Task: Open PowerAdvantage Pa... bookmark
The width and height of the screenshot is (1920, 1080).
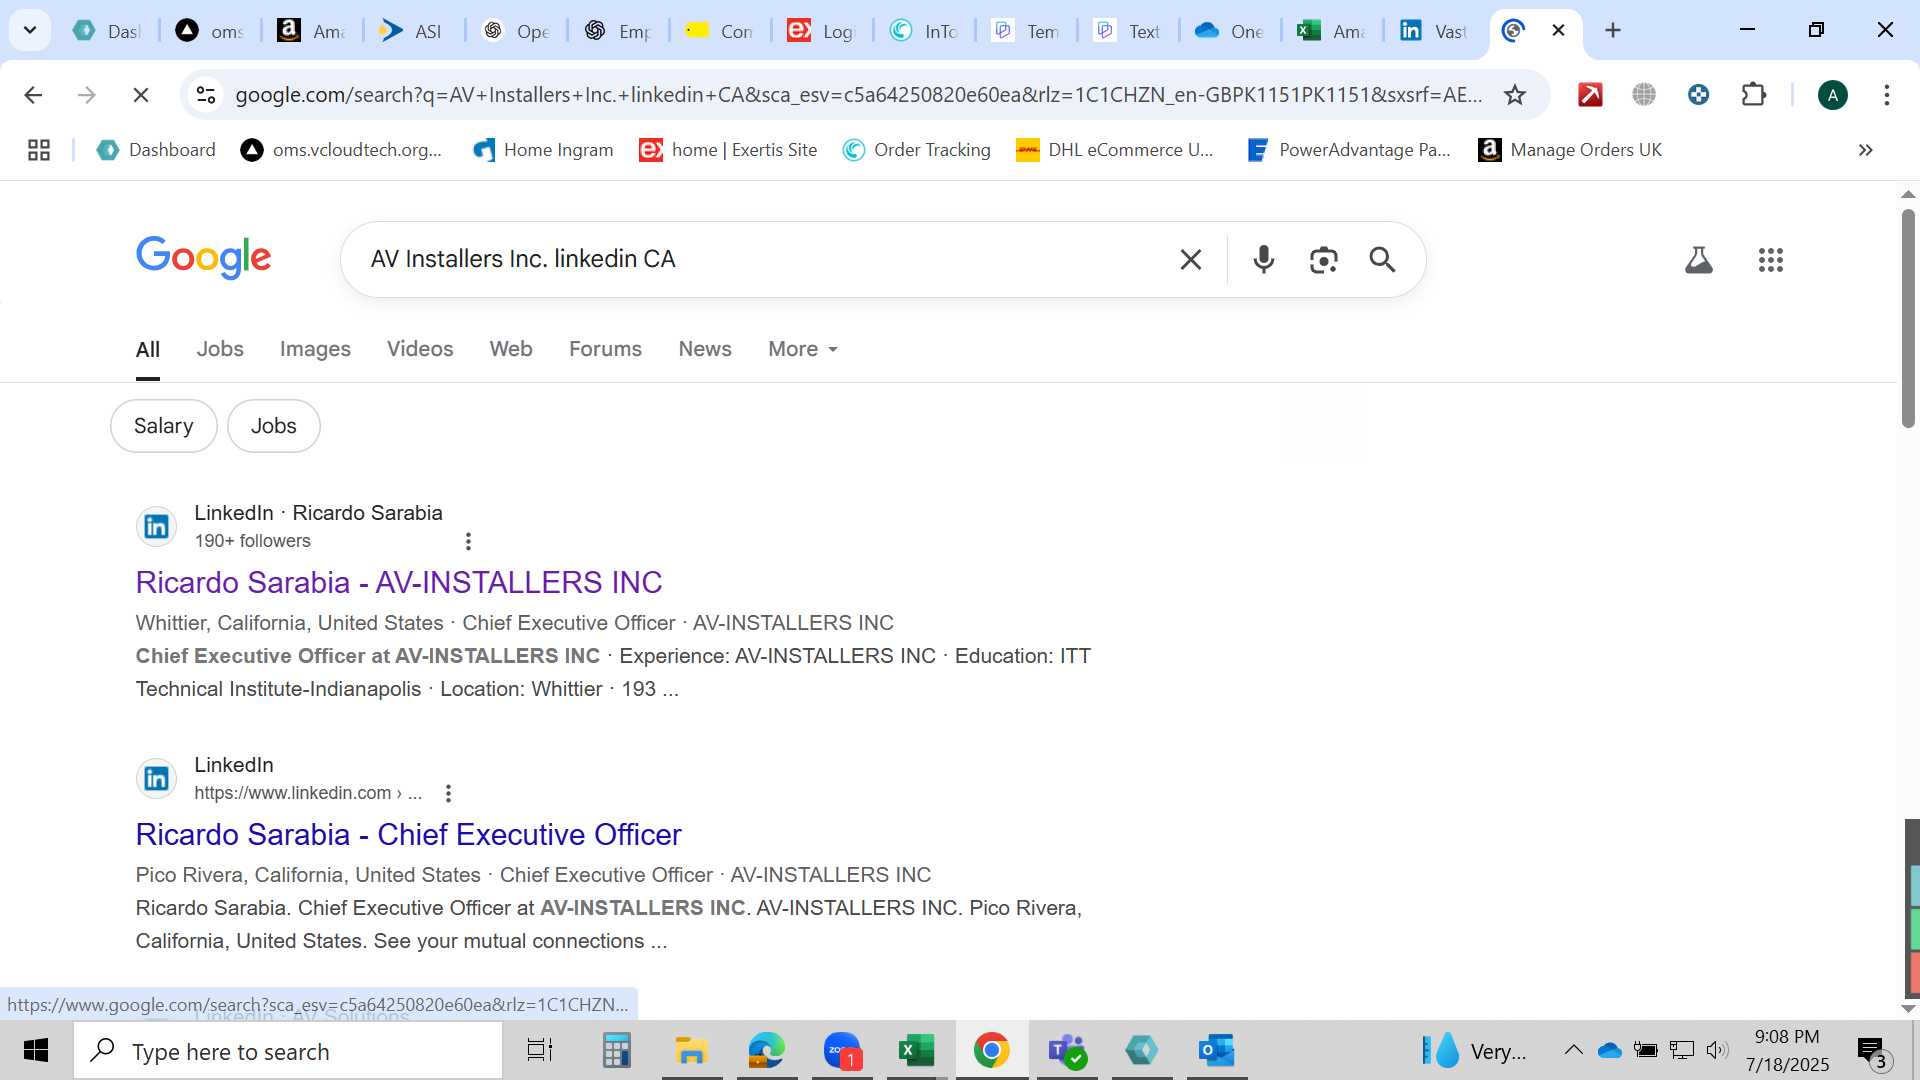Action: point(1349,150)
